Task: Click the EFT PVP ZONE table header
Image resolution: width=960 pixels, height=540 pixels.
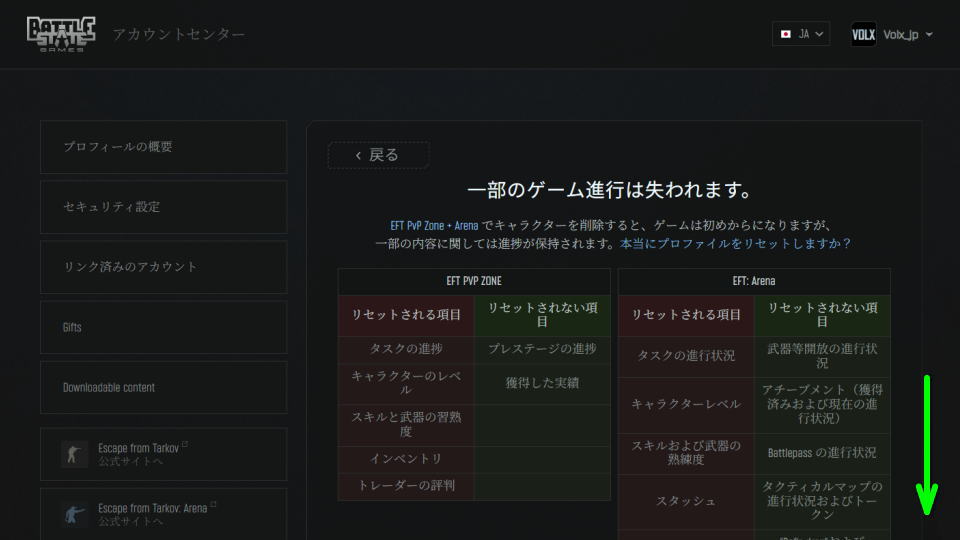Action: (474, 281)
